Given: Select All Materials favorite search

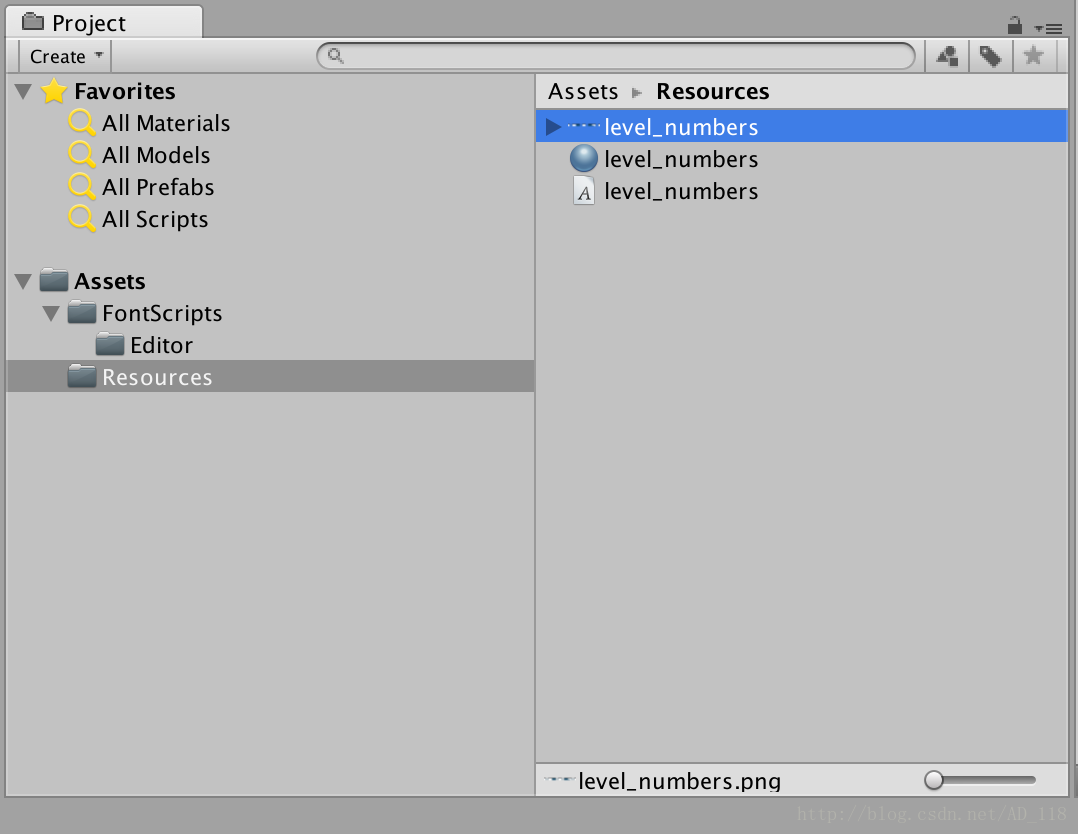Looking at the screenshot, I should coord(149,123).
